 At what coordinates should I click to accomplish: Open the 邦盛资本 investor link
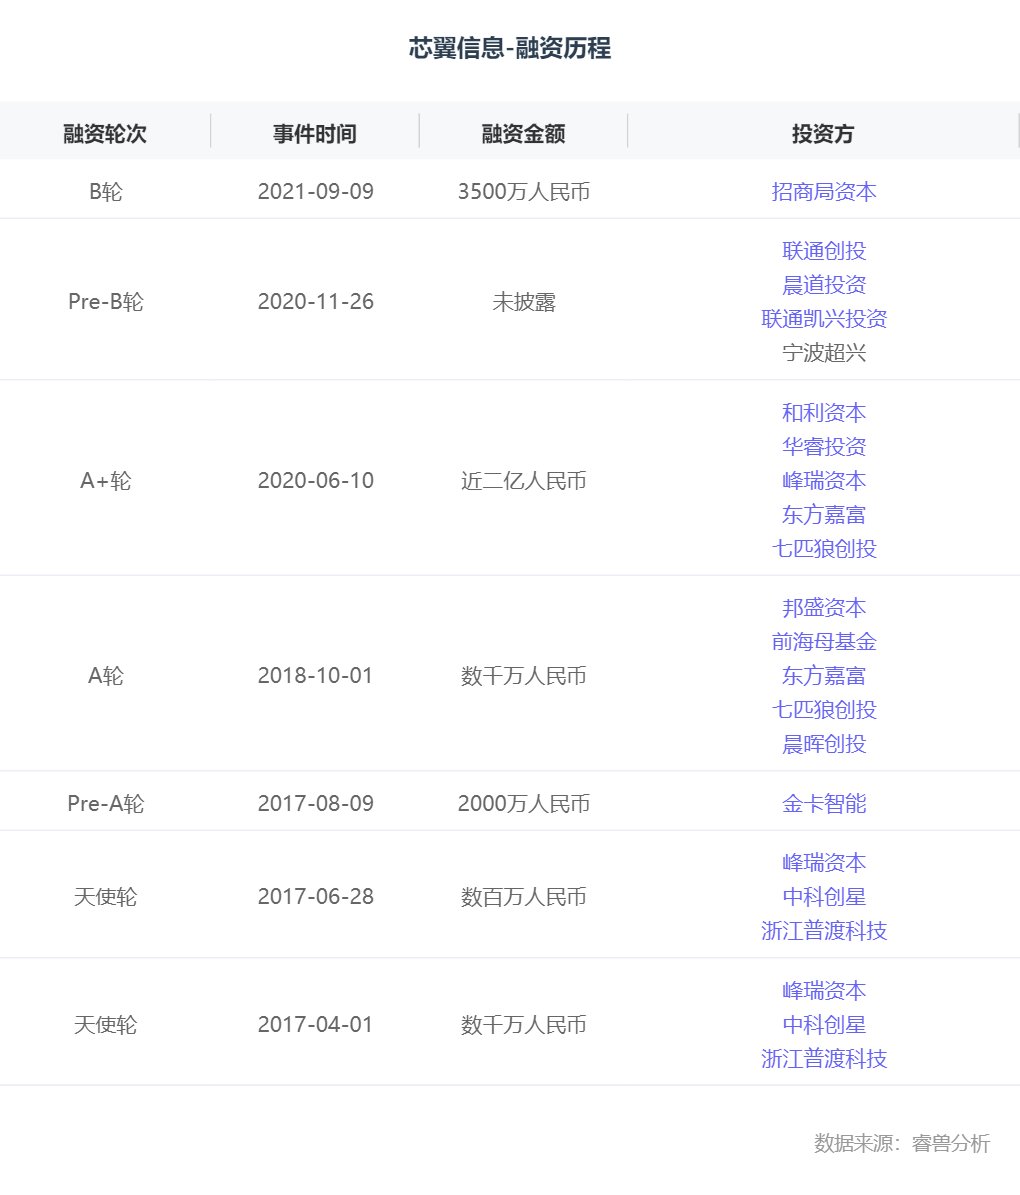pos(823,607)
